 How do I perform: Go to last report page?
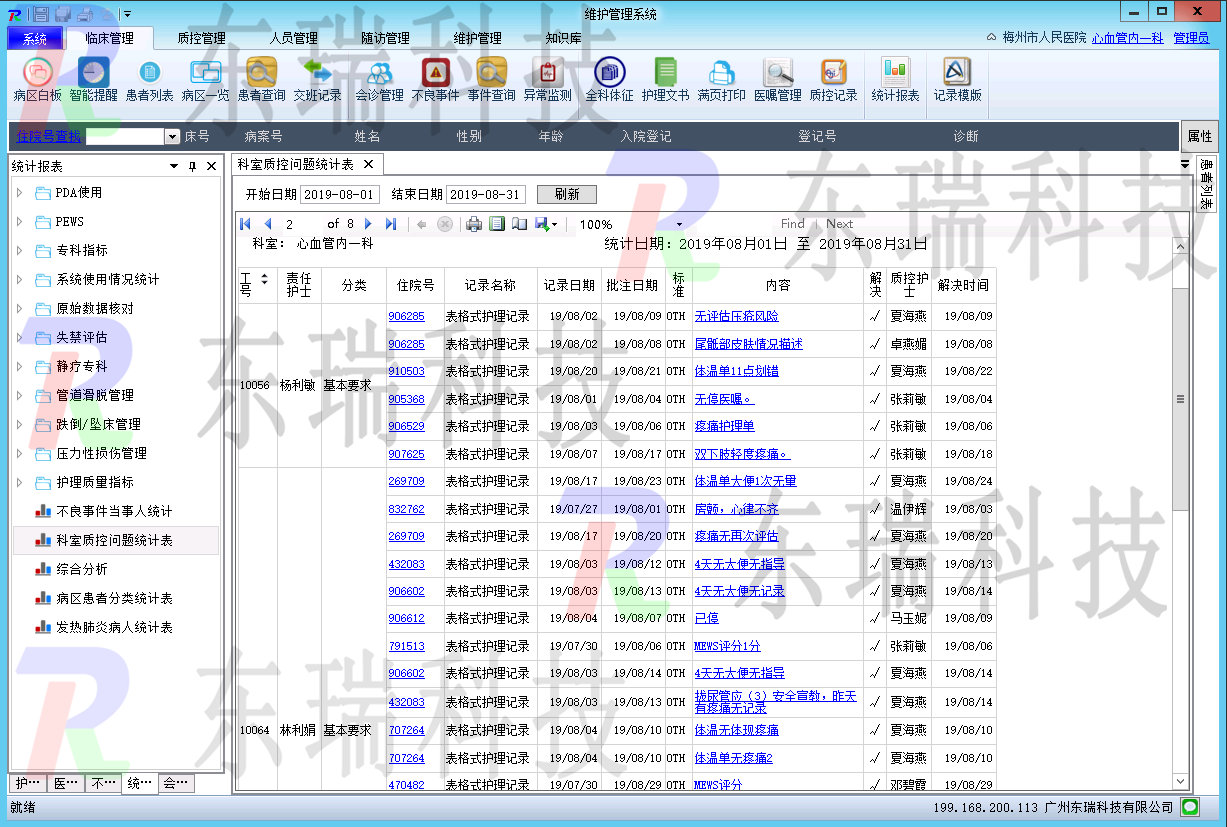click(x=391, y=224)
